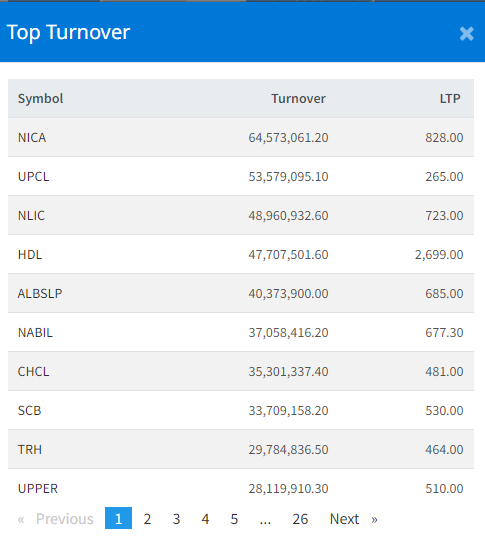This screenshot has width=485, height=557.
Task: Click turnover value 28,119,910.30
Action: pos(288,490)
